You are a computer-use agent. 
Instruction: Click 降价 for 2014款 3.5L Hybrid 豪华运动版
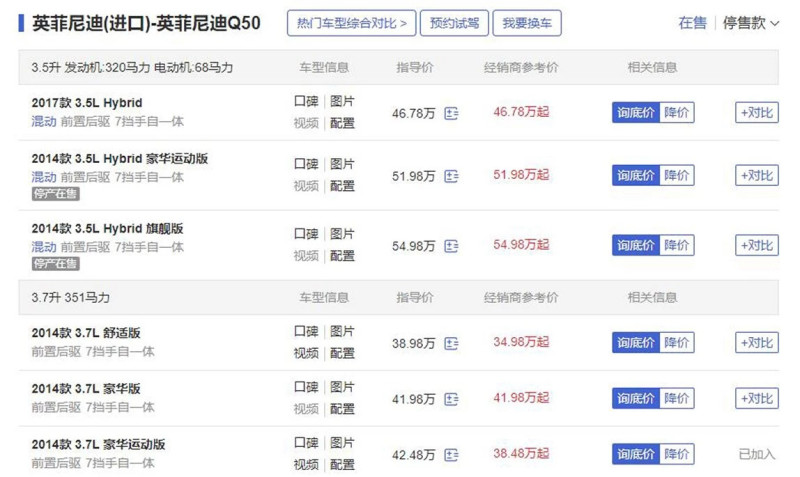(x=677, y=175)
